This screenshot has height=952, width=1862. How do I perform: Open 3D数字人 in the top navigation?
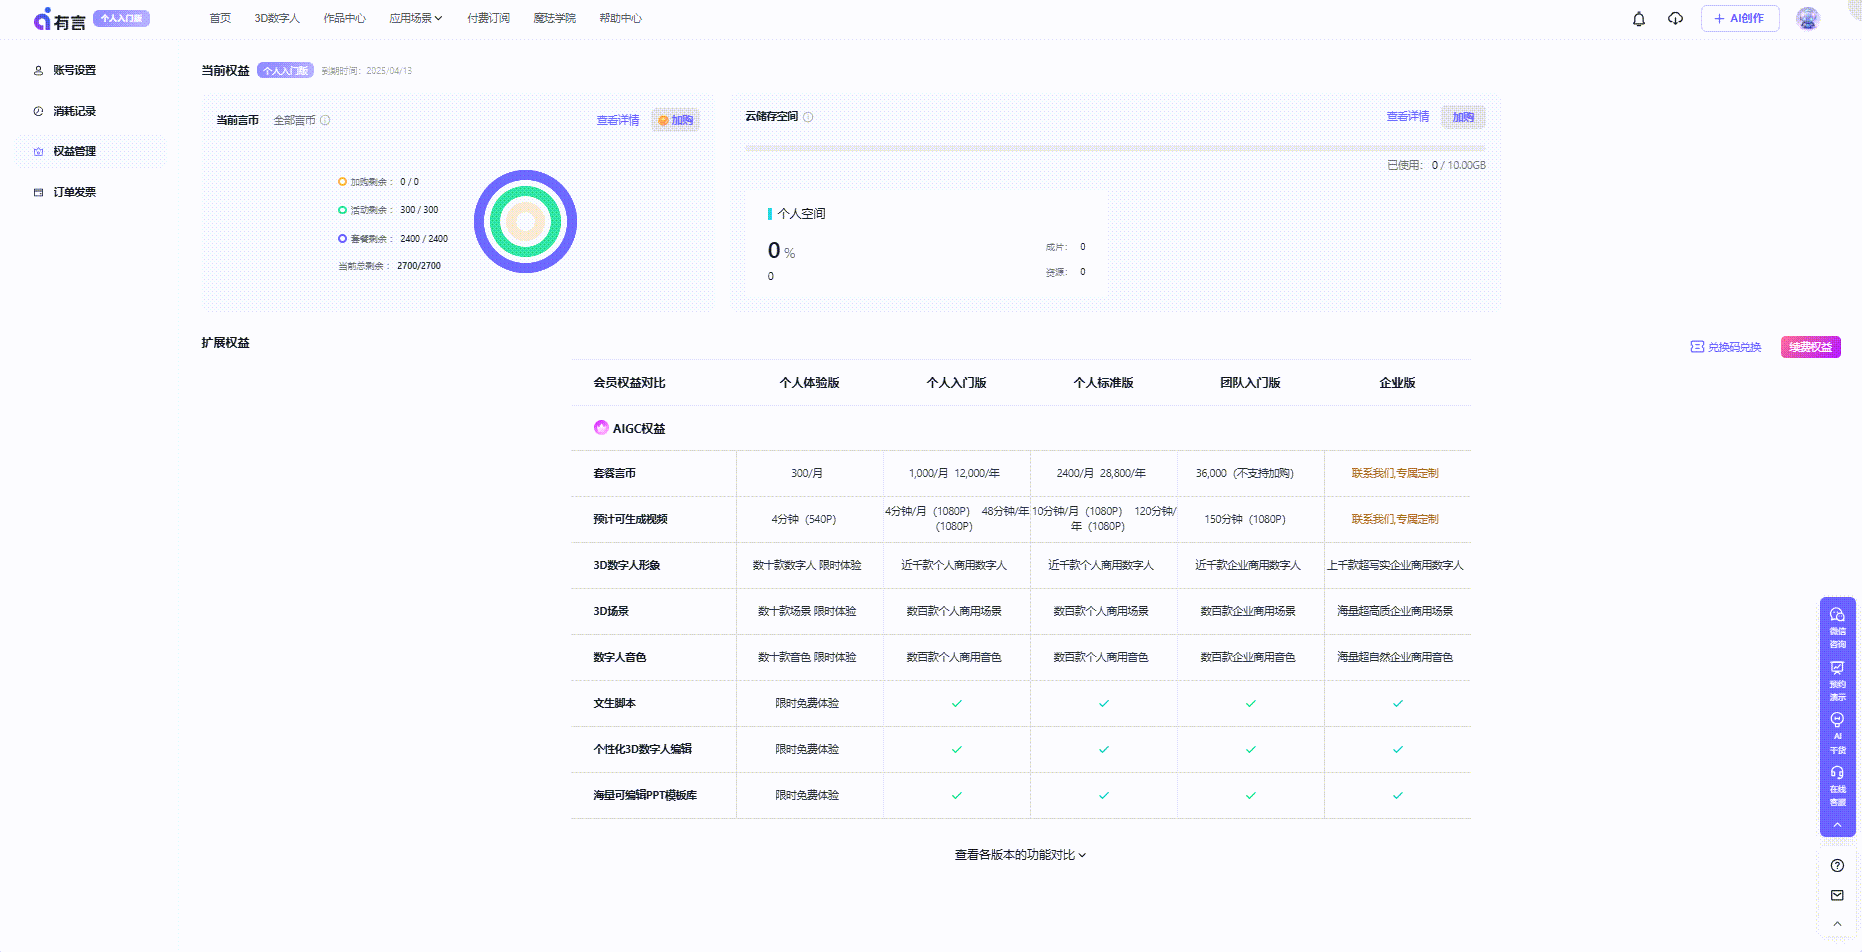(277, 18)
